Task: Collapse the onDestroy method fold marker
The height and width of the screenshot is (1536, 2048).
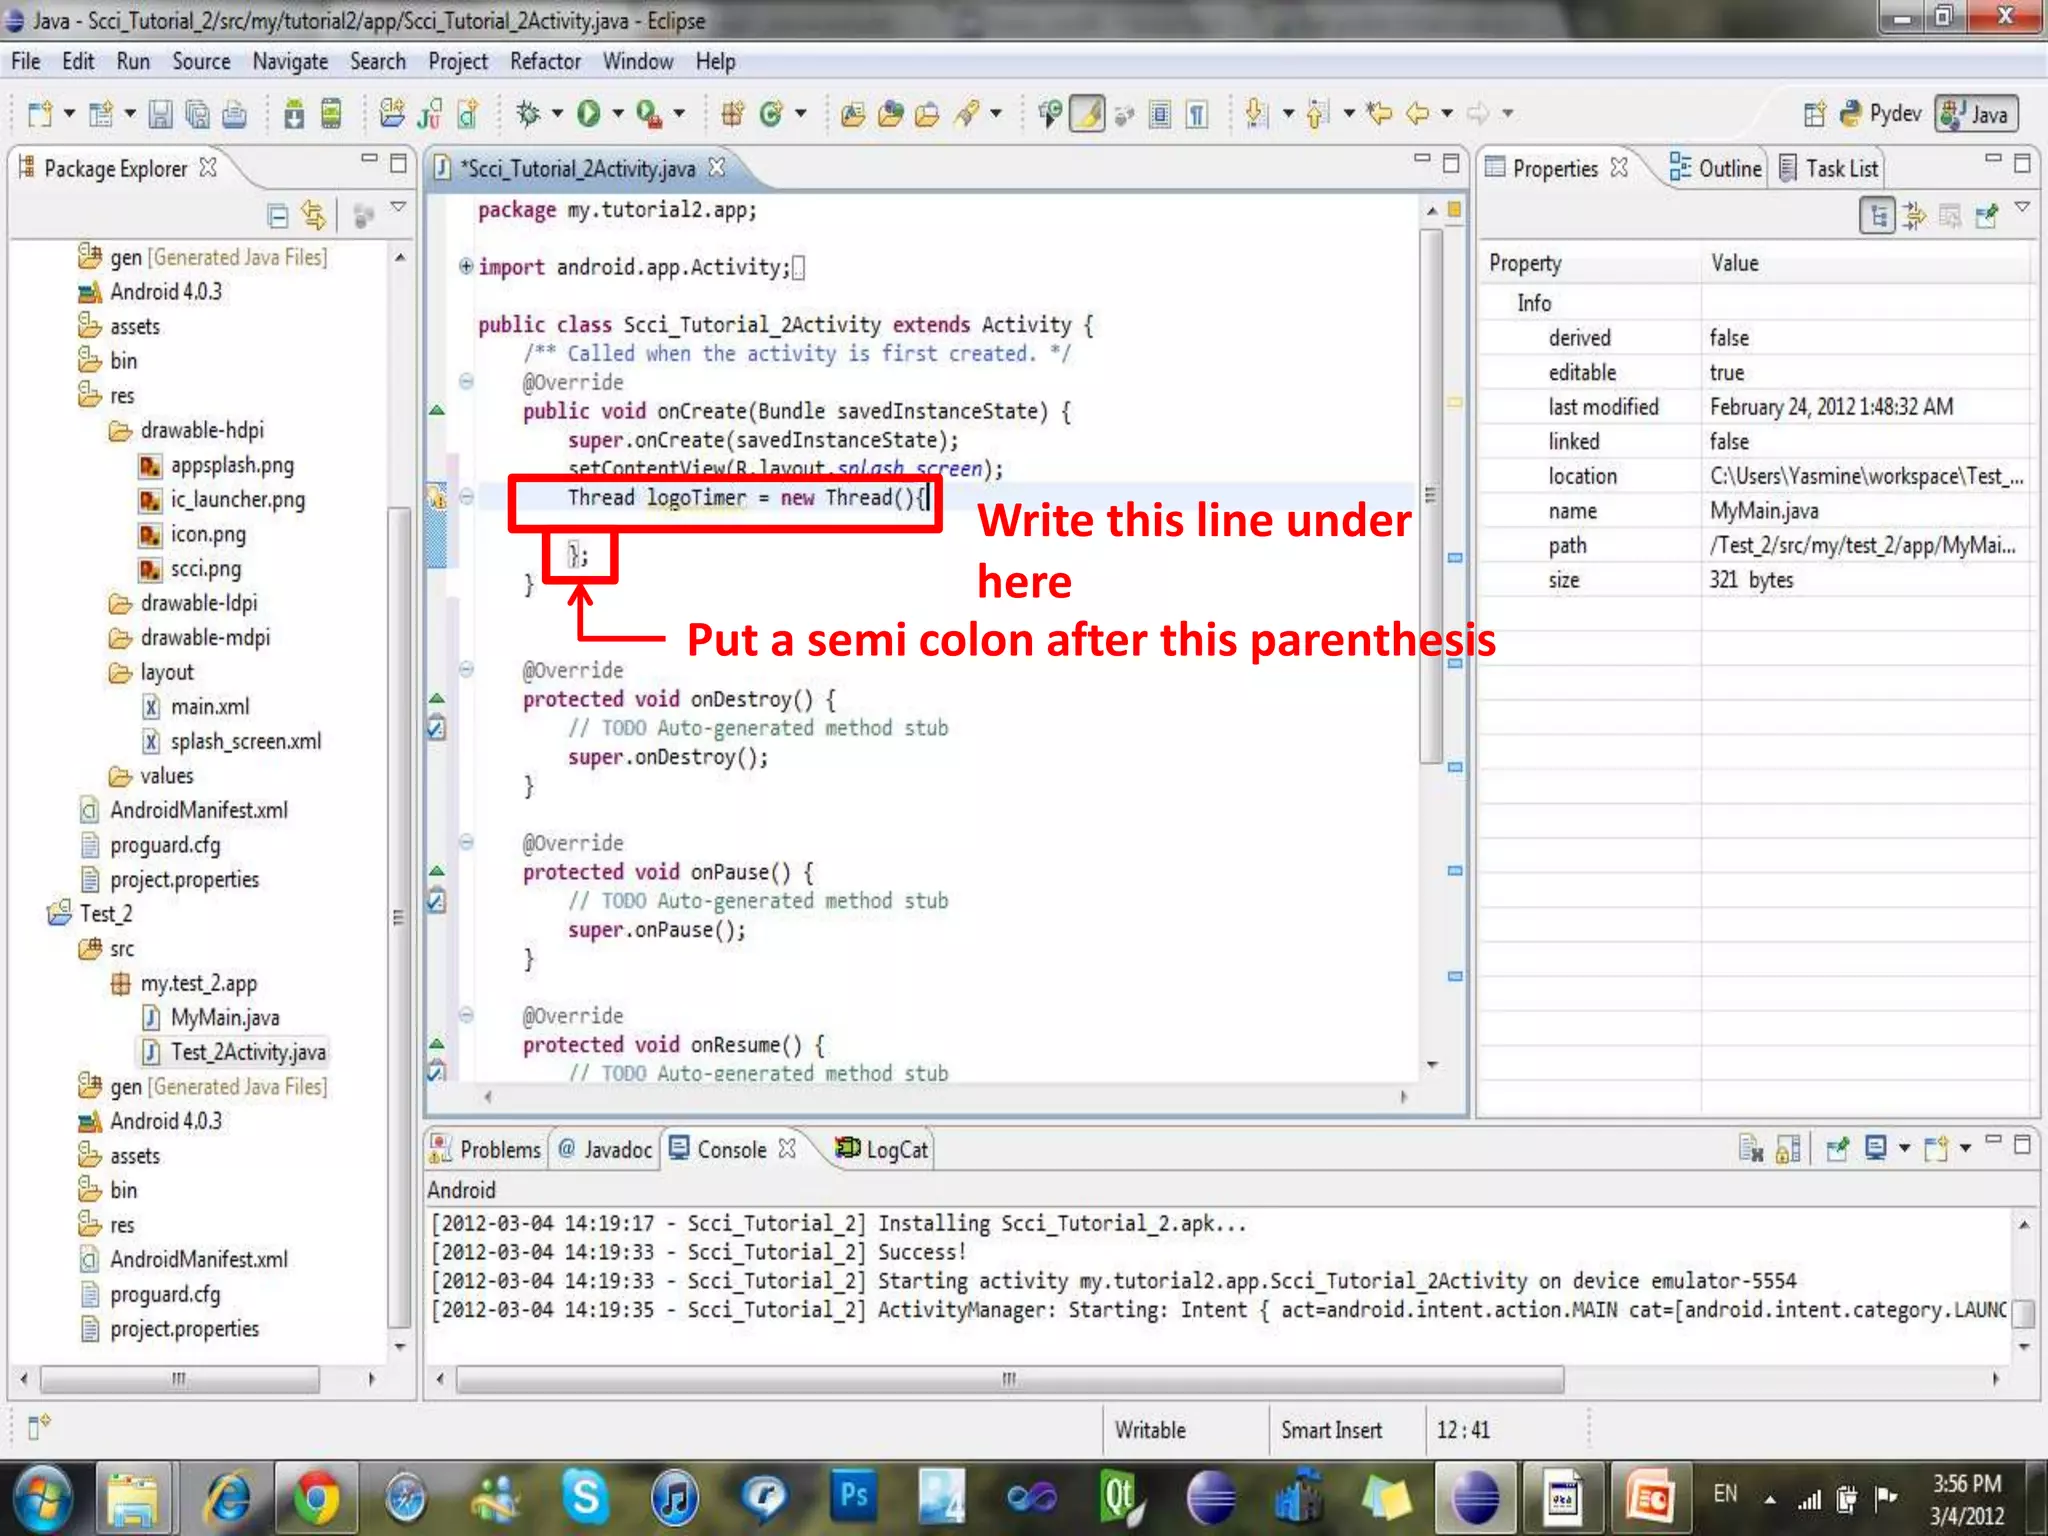Action: tap(466, 669)
